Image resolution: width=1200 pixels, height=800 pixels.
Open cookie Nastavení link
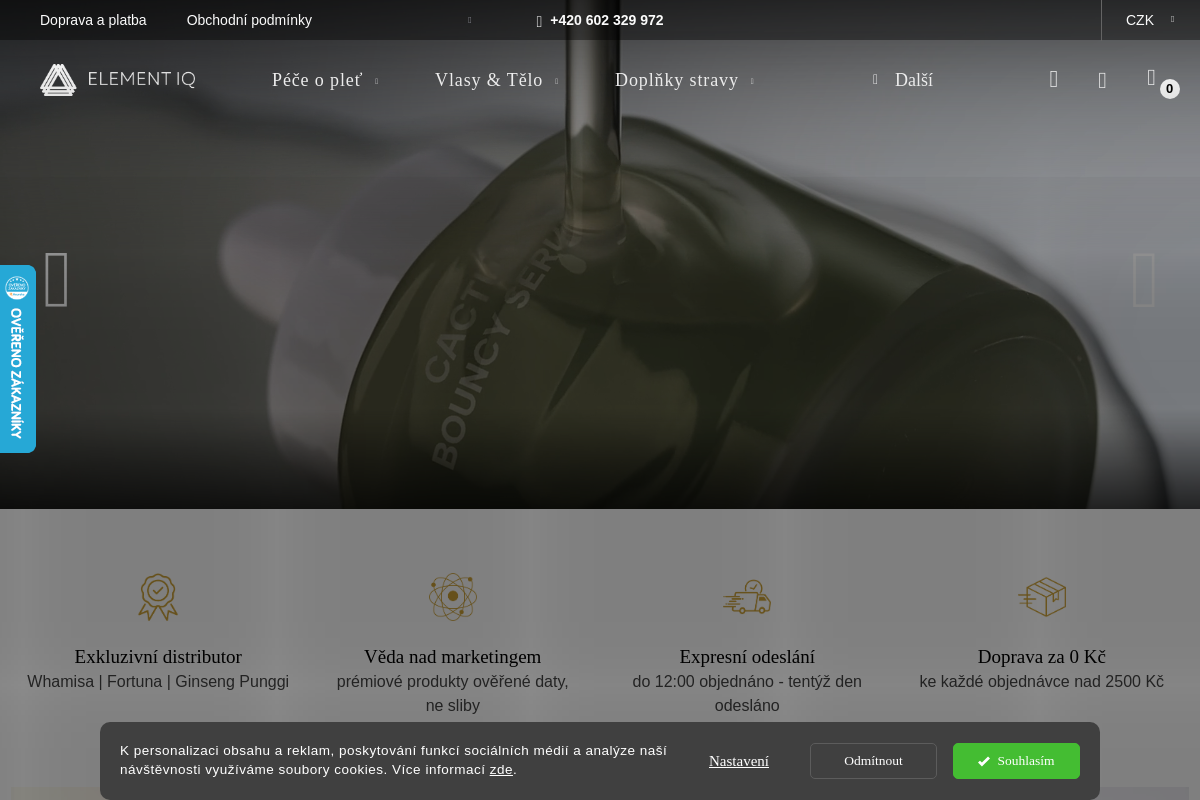click(739, 761)
